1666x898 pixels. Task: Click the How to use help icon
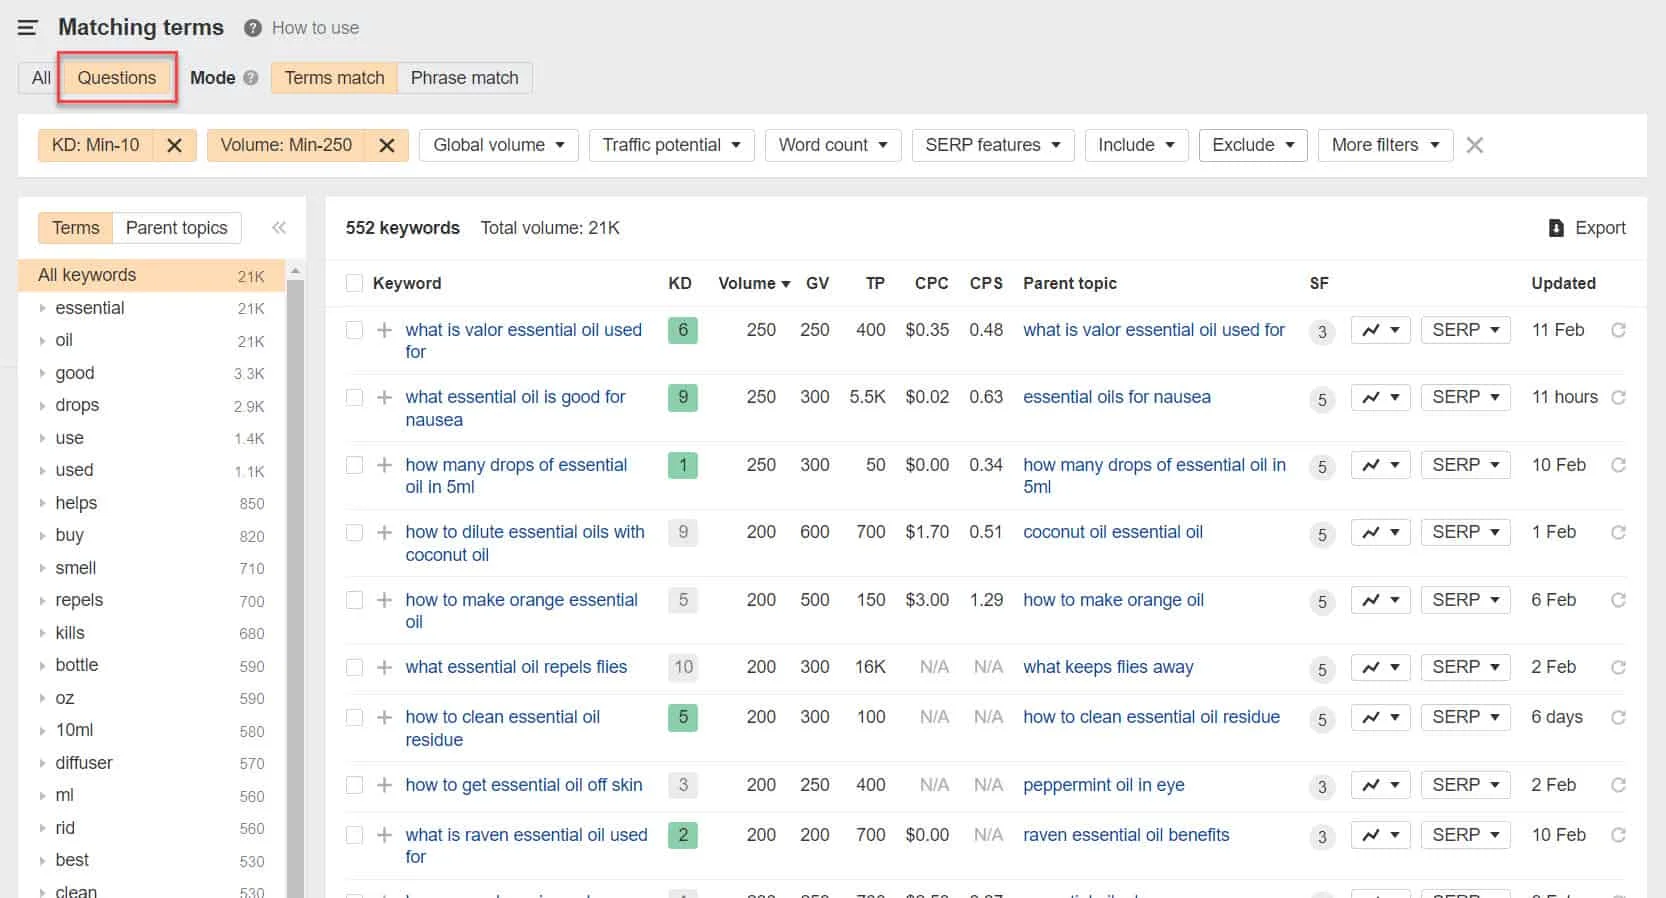(253, 28)
